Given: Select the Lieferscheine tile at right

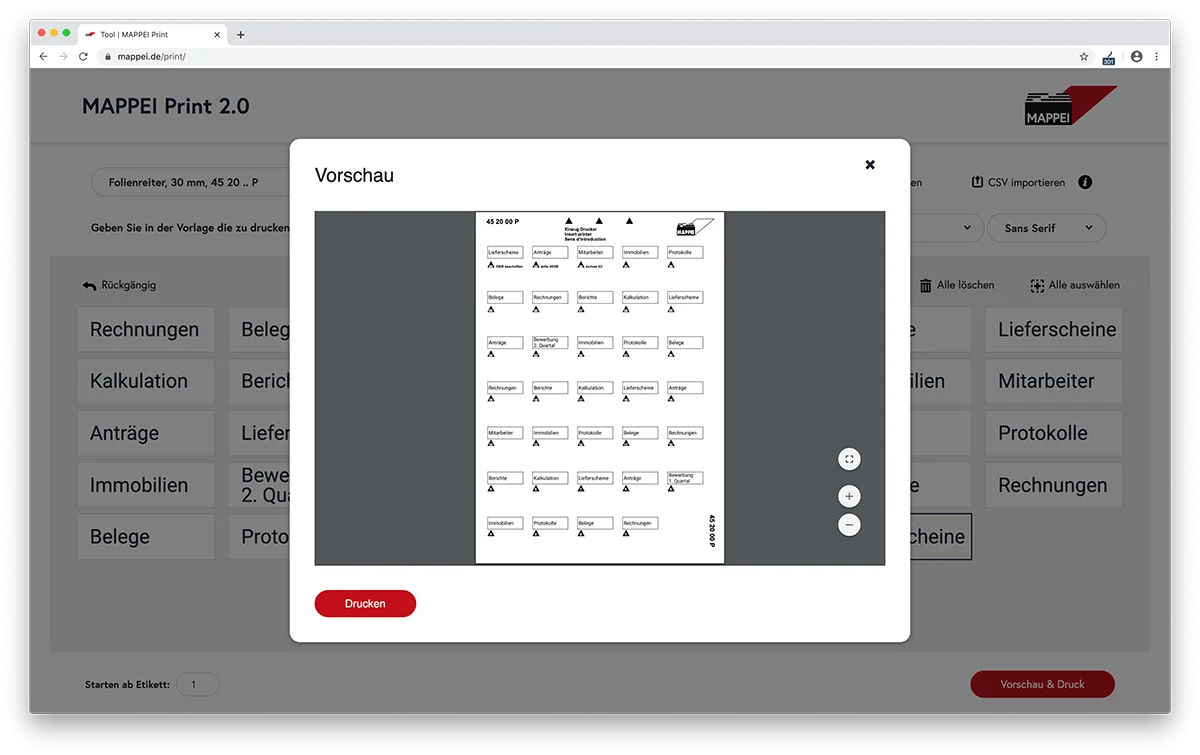Looking at the screenshot, I should coord(1054,330).
